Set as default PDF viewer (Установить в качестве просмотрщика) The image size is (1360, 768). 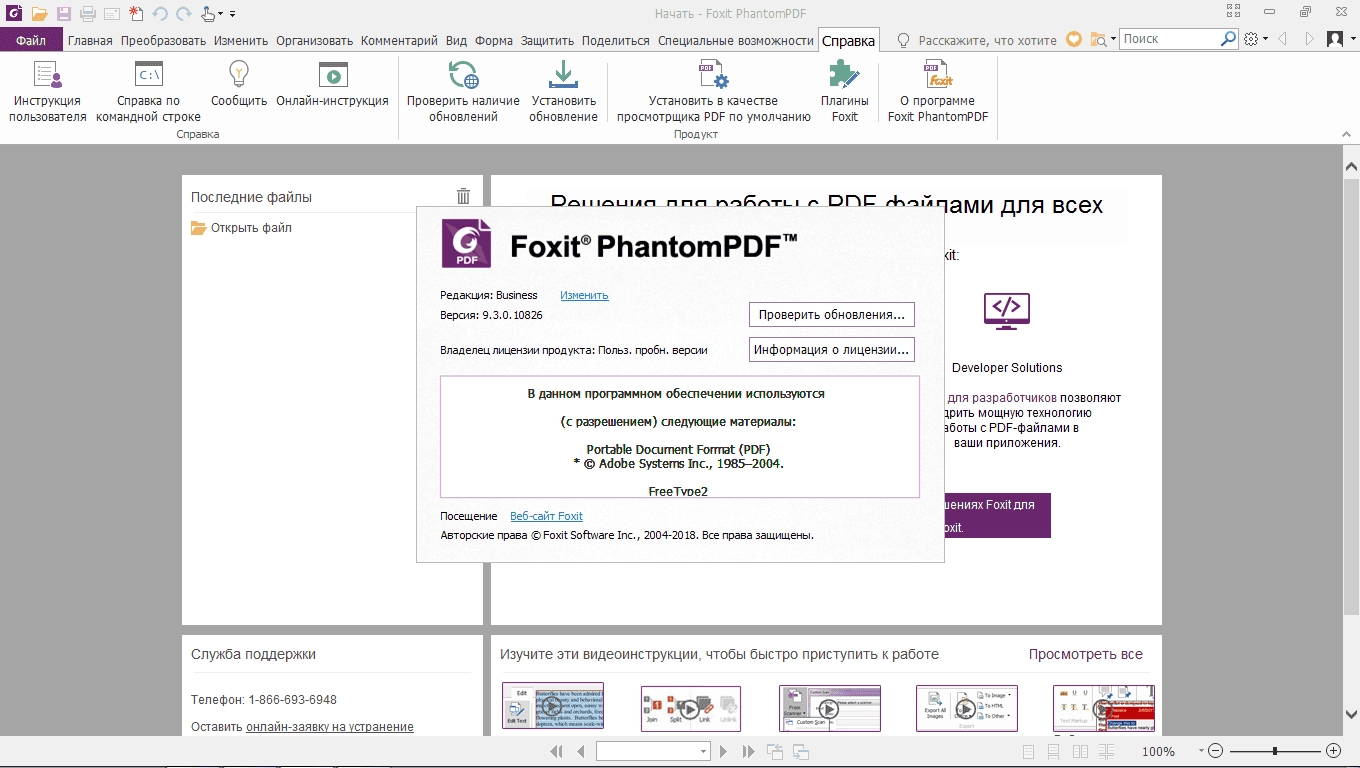(x=713, y=91)
